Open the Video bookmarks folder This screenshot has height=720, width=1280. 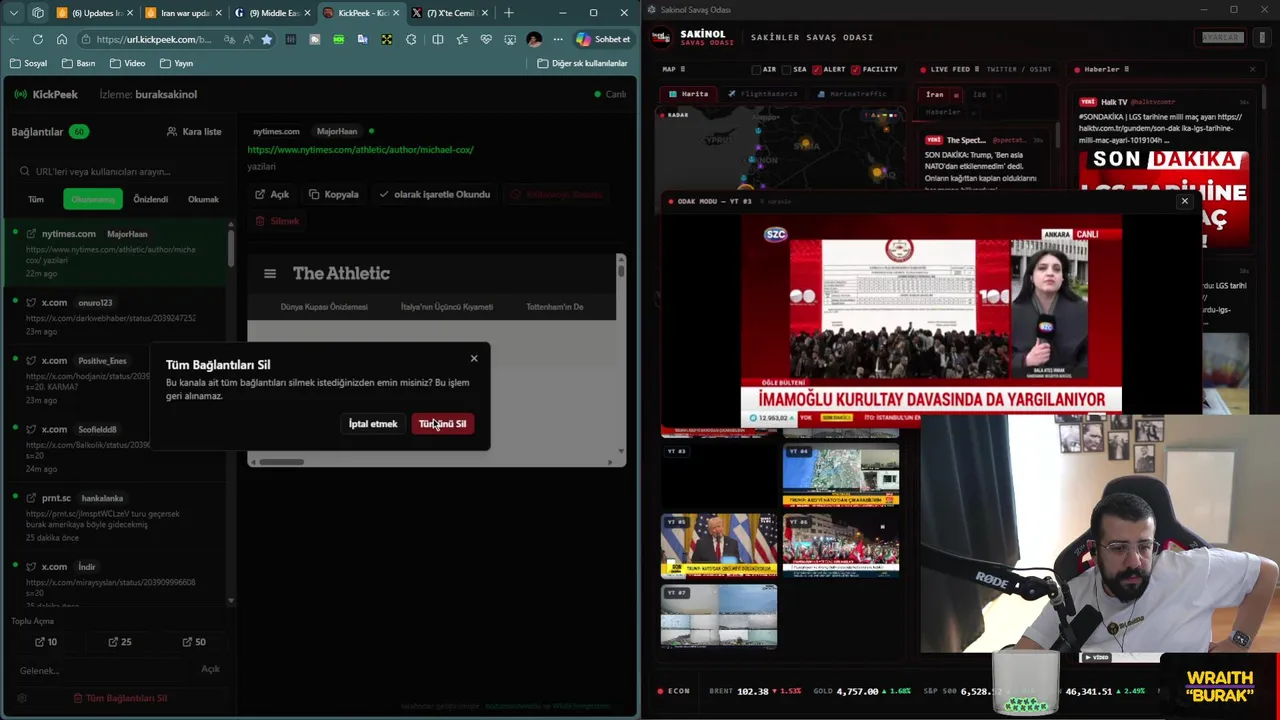point(127,63)
